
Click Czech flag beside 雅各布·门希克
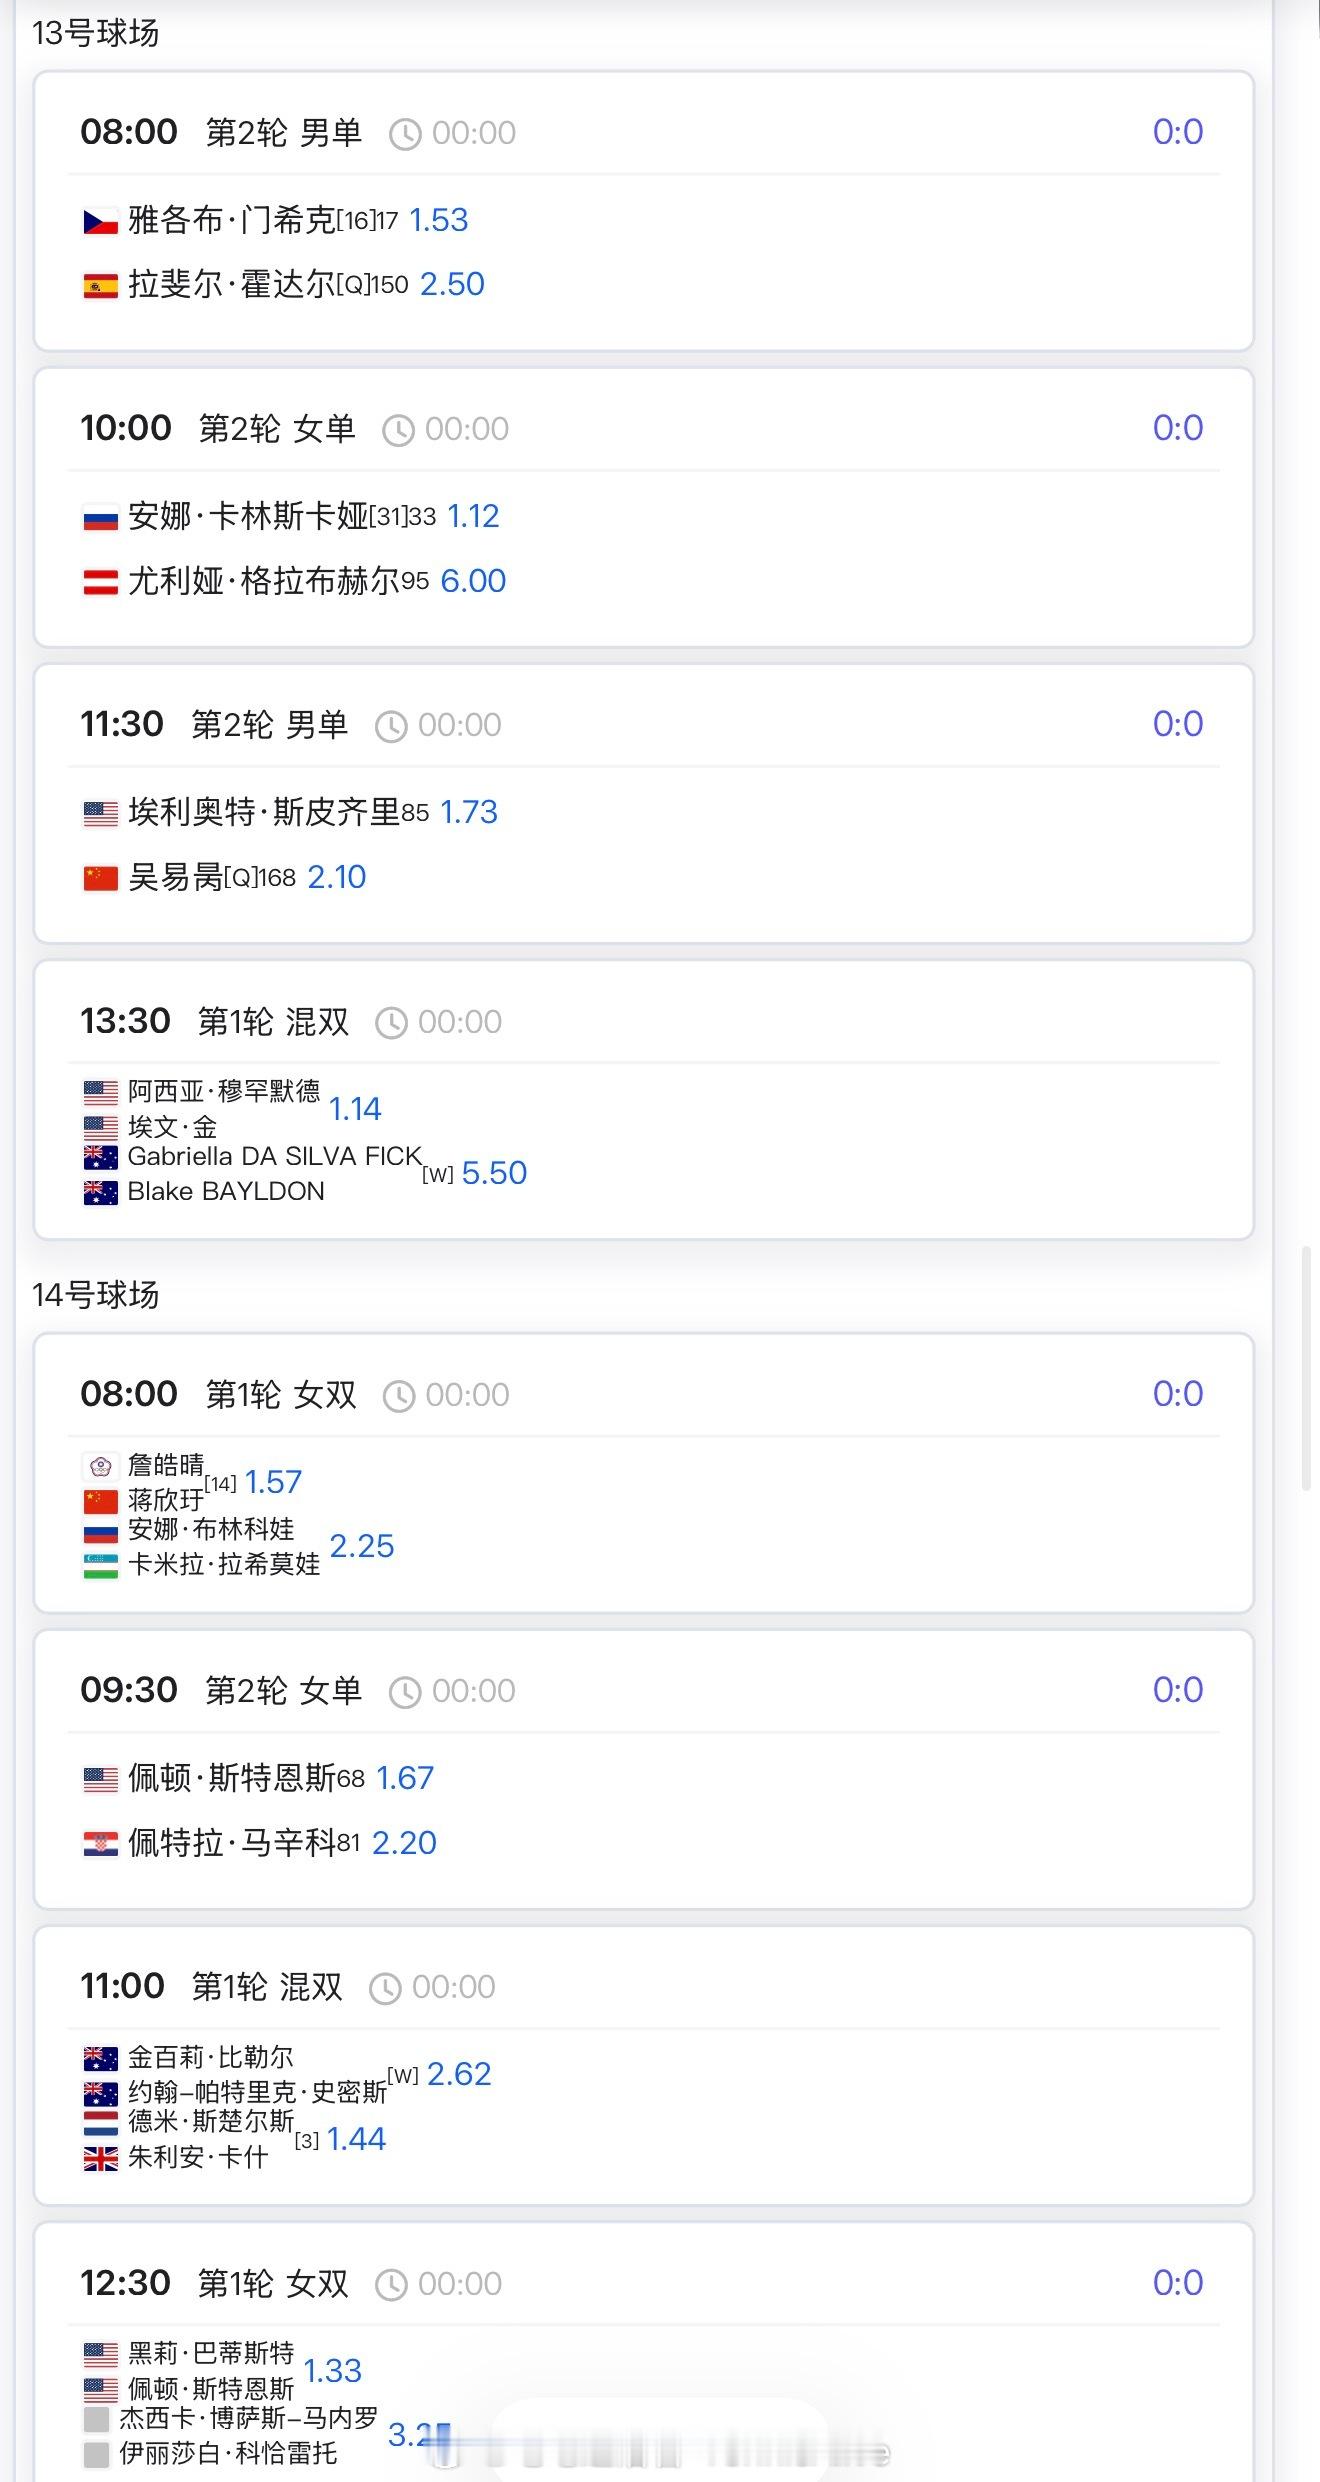100,221
